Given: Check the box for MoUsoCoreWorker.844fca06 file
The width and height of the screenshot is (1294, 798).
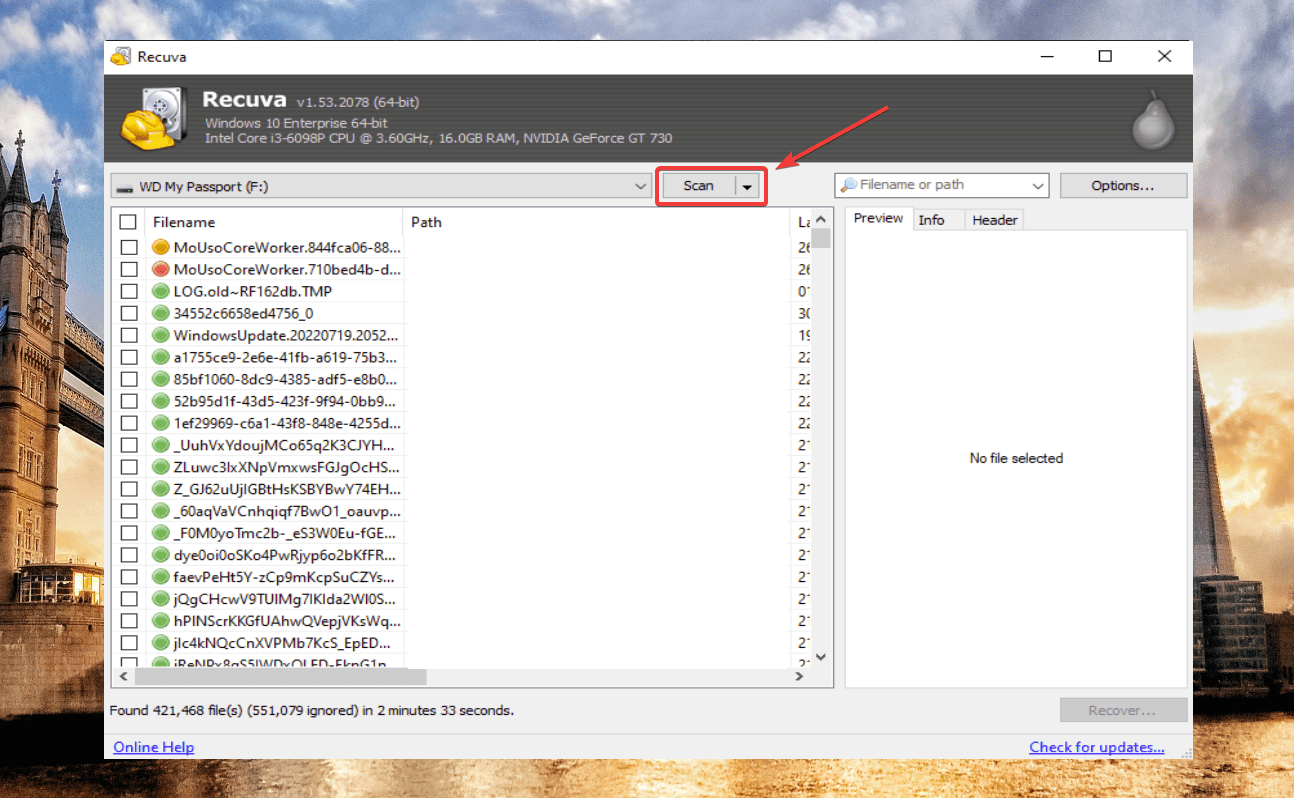Looking at the screenshot, I should coord(128,247).
